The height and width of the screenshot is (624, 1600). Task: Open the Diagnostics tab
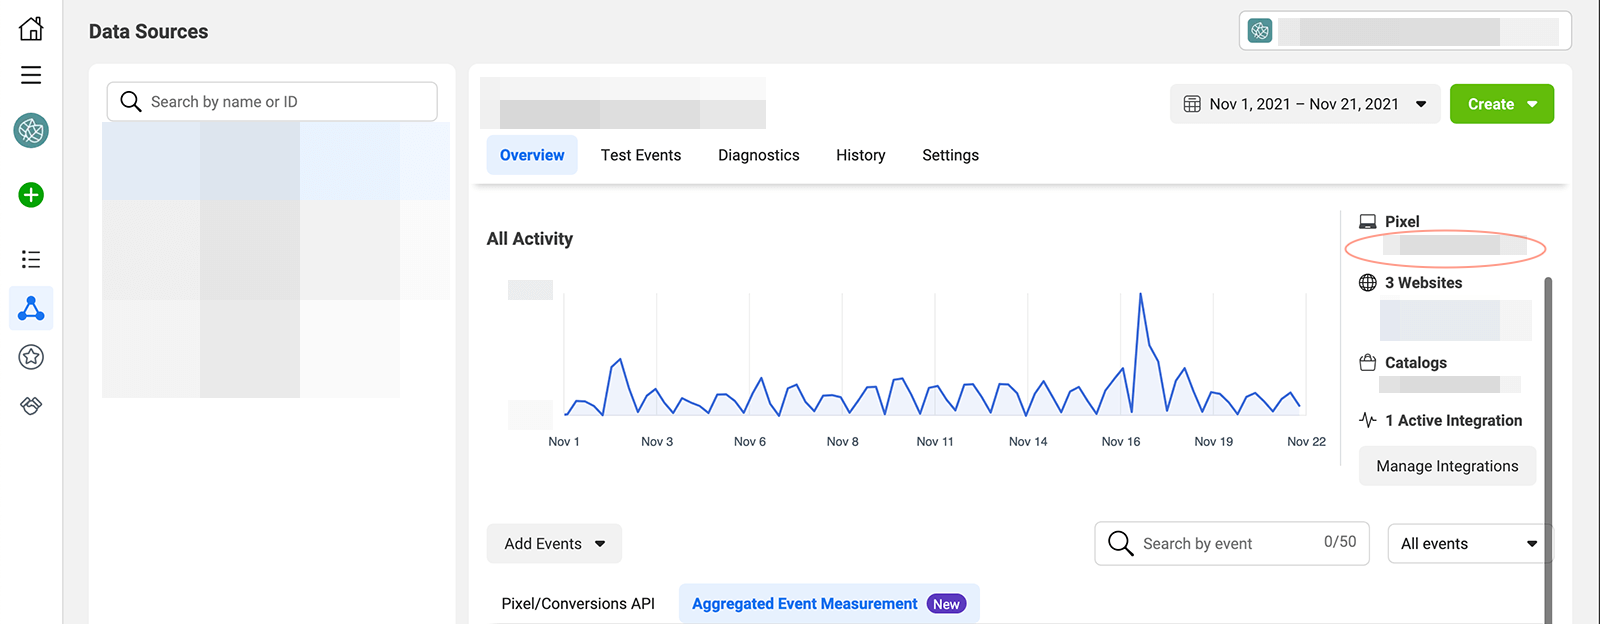759,155
